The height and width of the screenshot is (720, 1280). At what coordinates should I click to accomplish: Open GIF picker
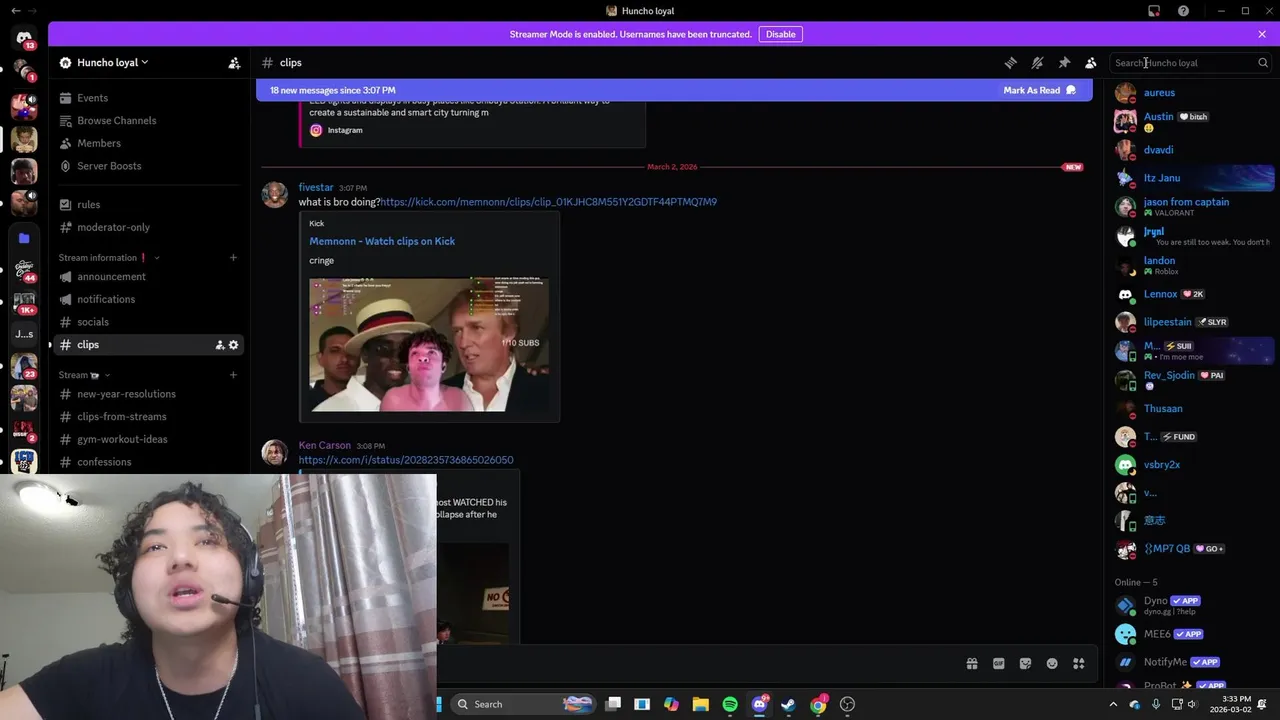coord(998,663)
